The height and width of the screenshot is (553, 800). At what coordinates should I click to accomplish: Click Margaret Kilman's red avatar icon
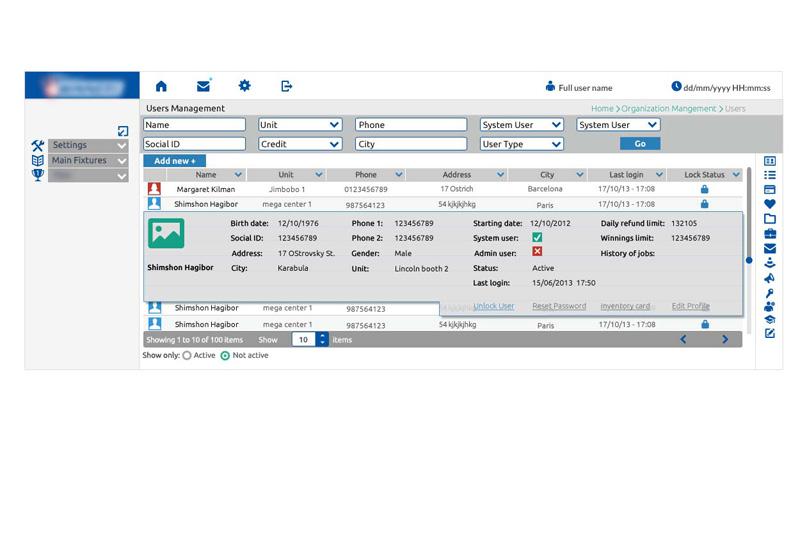154,189
